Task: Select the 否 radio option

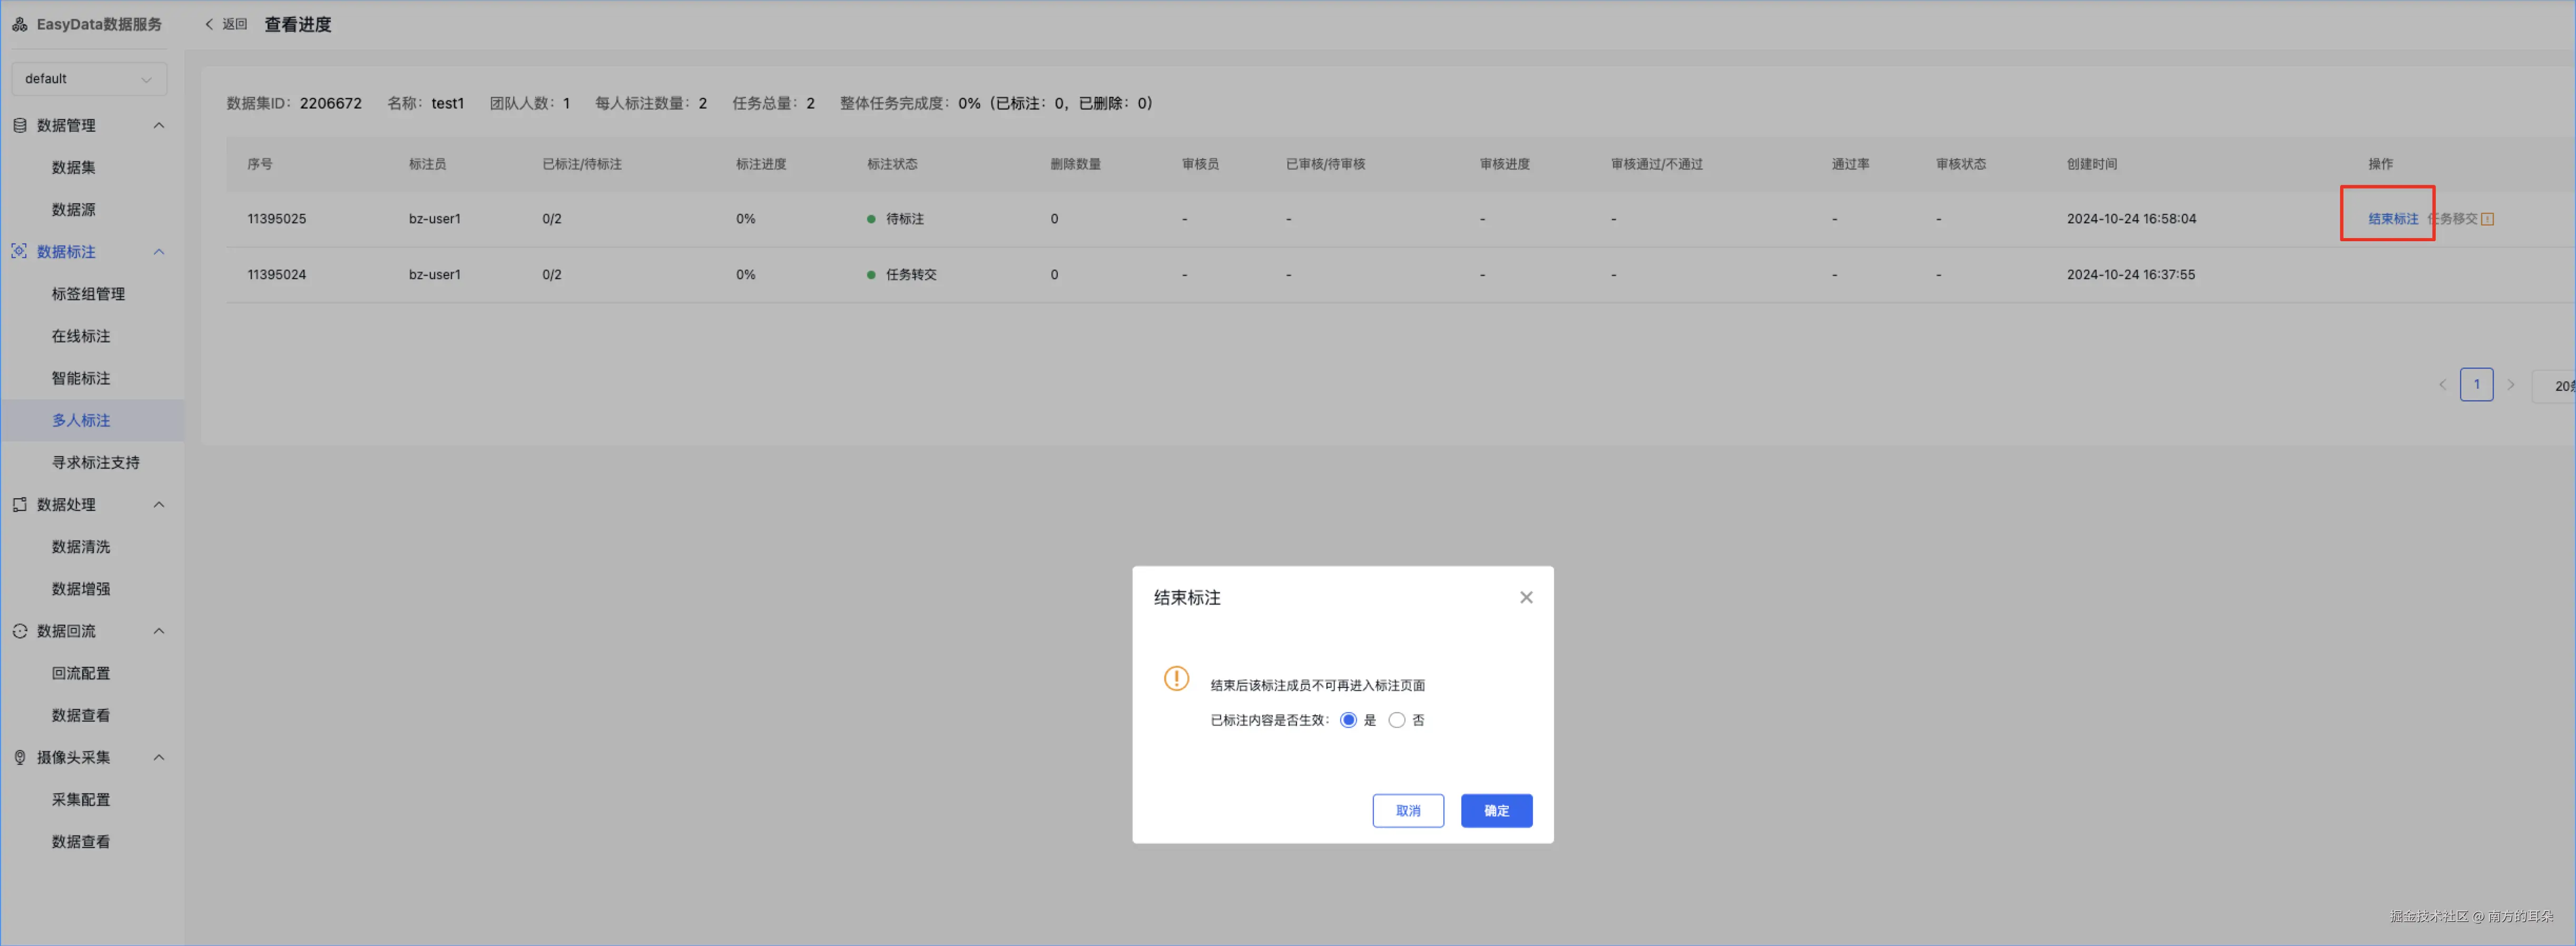Action: [1396, 720]
